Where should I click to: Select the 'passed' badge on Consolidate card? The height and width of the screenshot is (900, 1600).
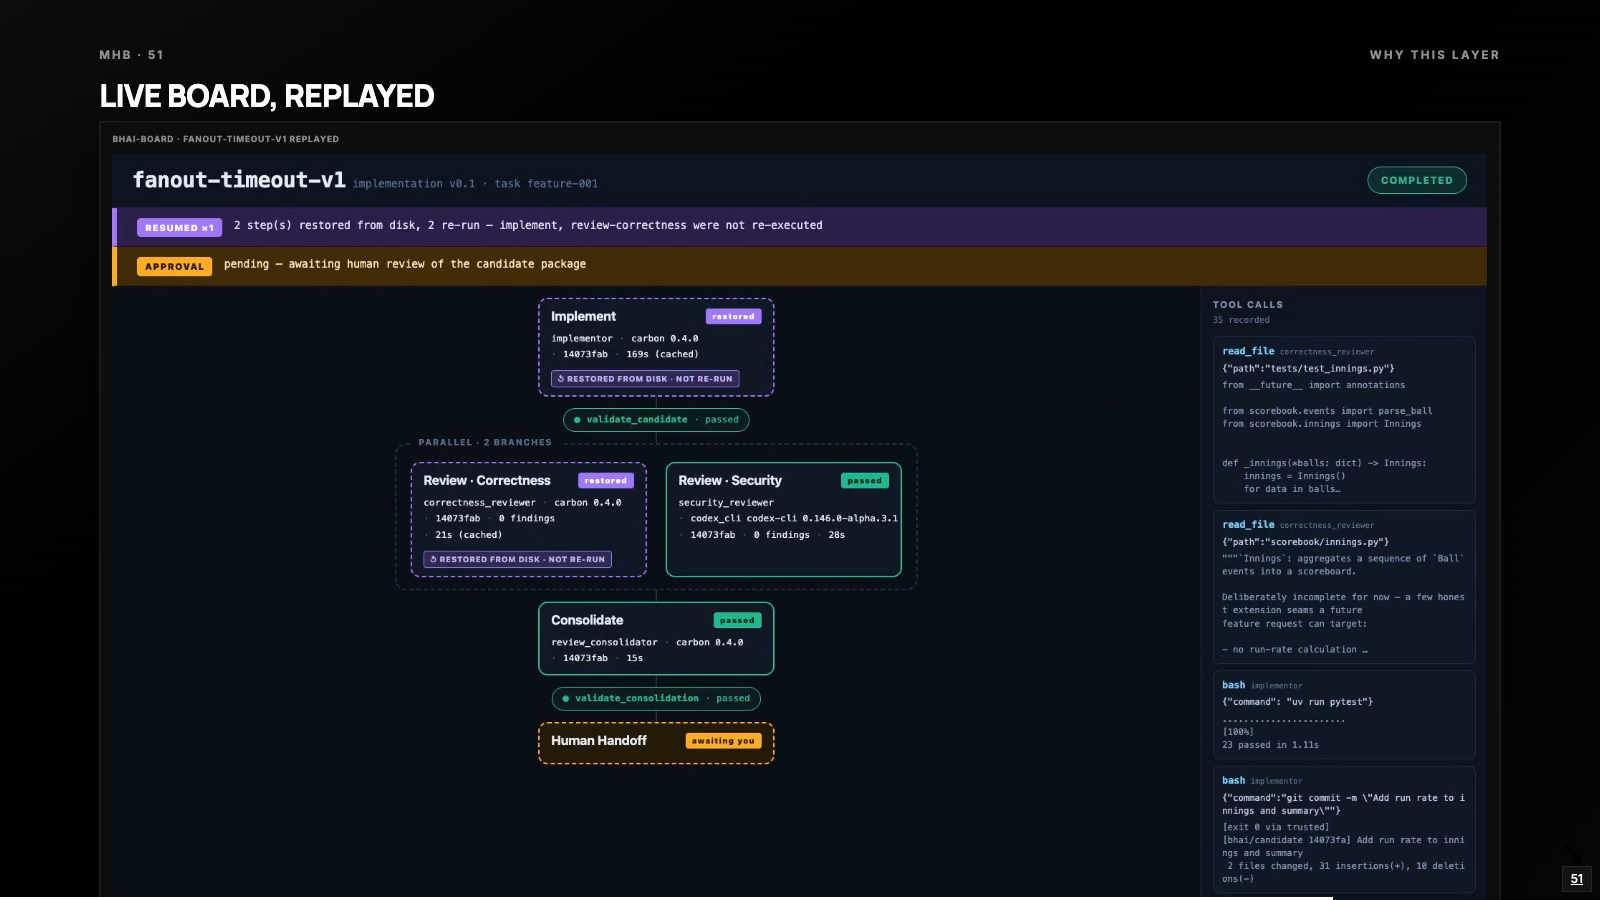coord(737,621)
